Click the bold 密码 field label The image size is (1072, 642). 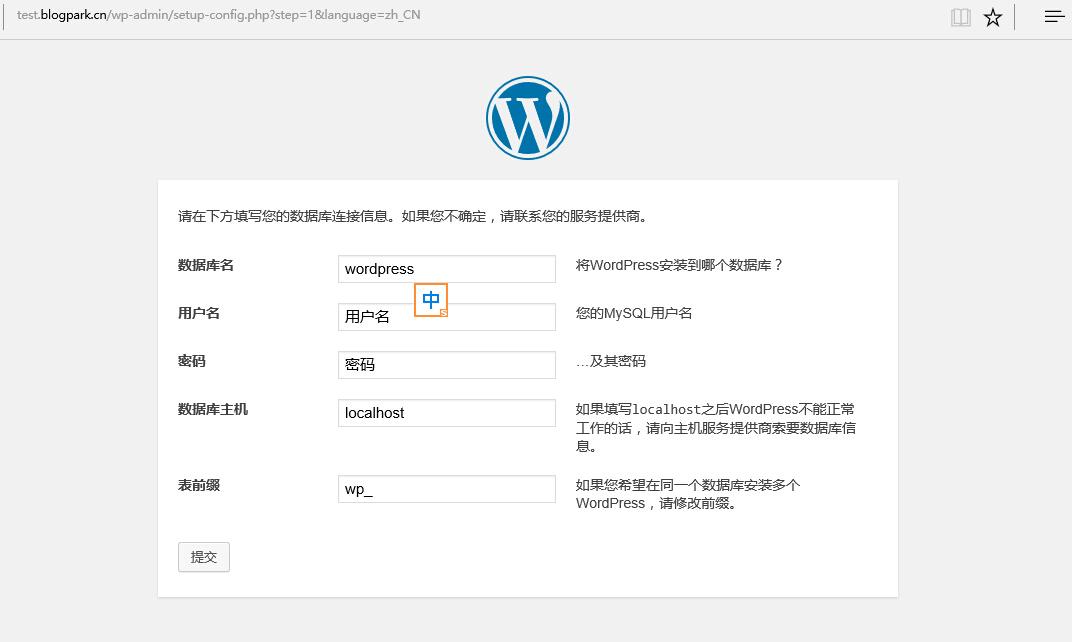point(191,361)
